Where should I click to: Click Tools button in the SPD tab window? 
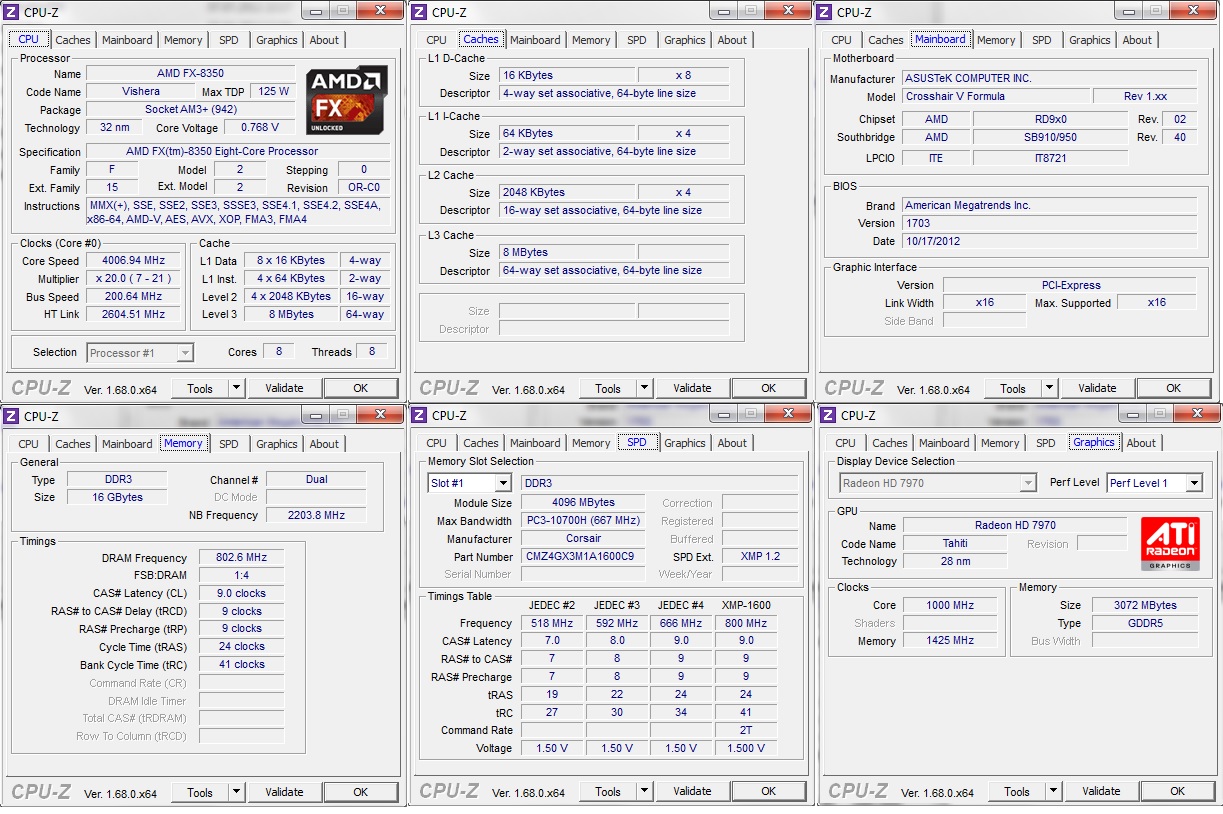(x=608, y=791)
